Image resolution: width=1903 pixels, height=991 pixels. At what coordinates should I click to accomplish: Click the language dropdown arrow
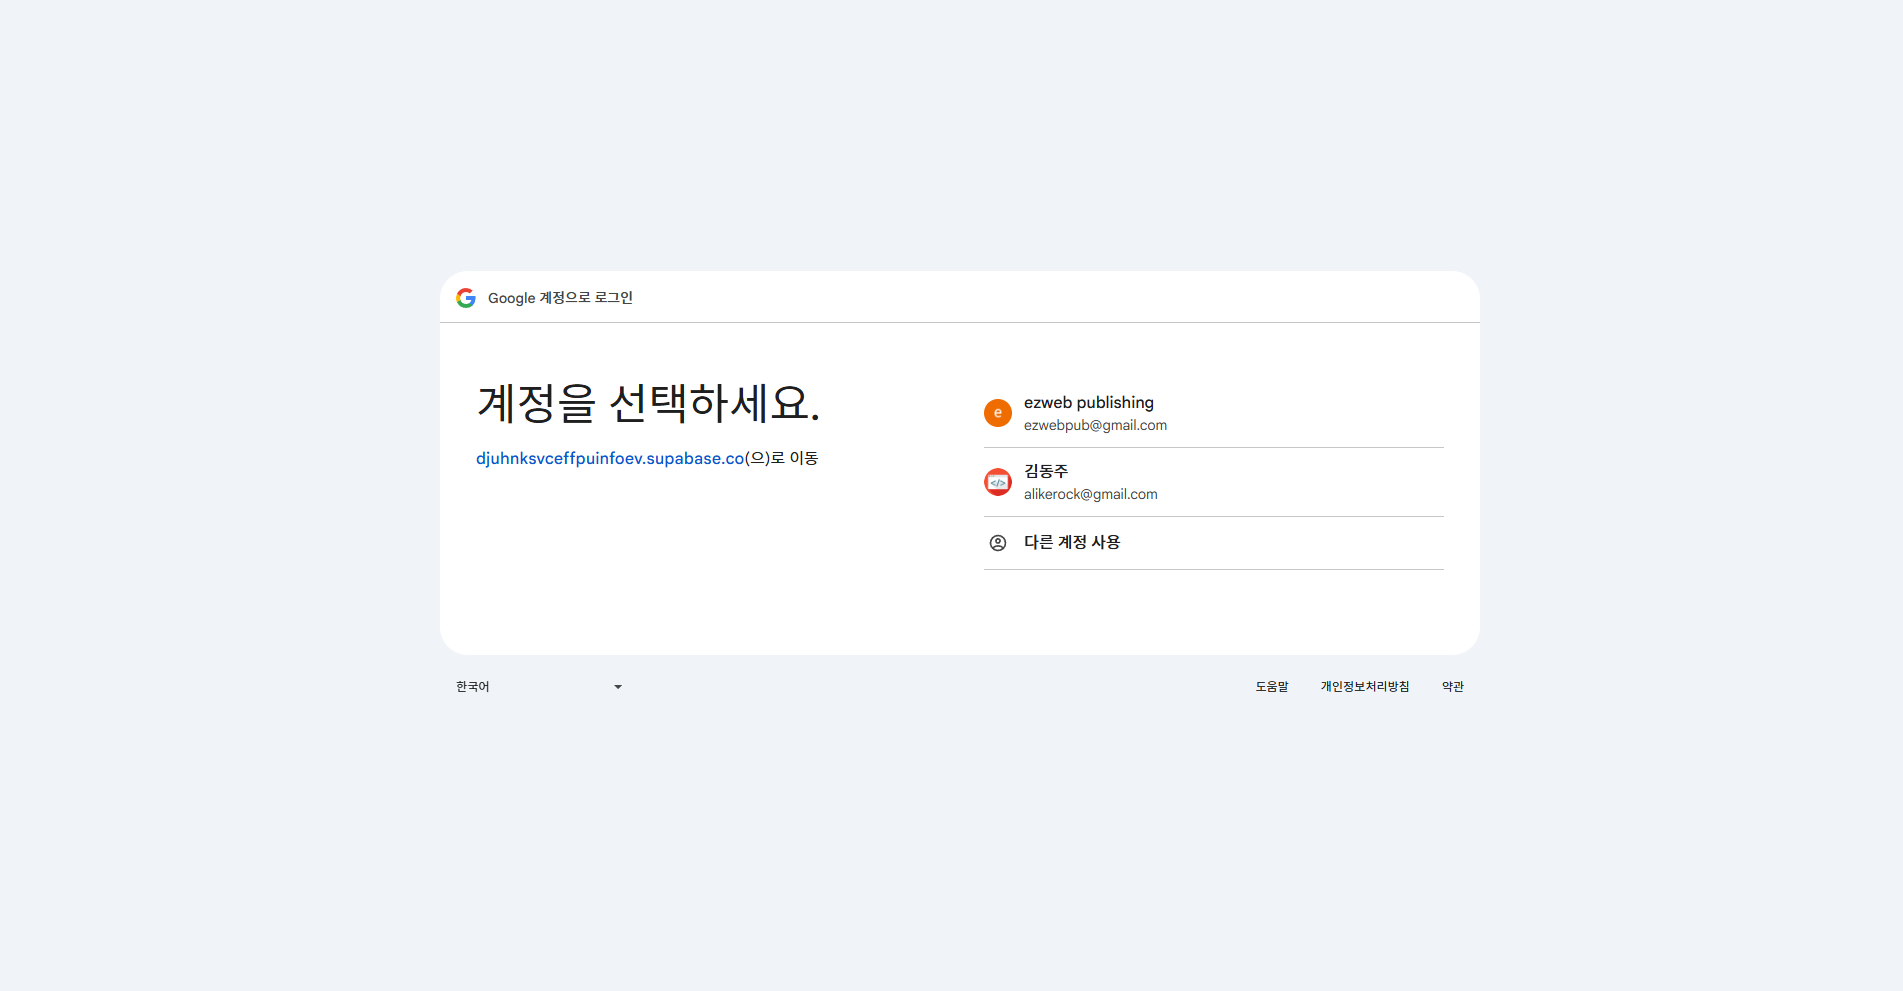point(618,687)
